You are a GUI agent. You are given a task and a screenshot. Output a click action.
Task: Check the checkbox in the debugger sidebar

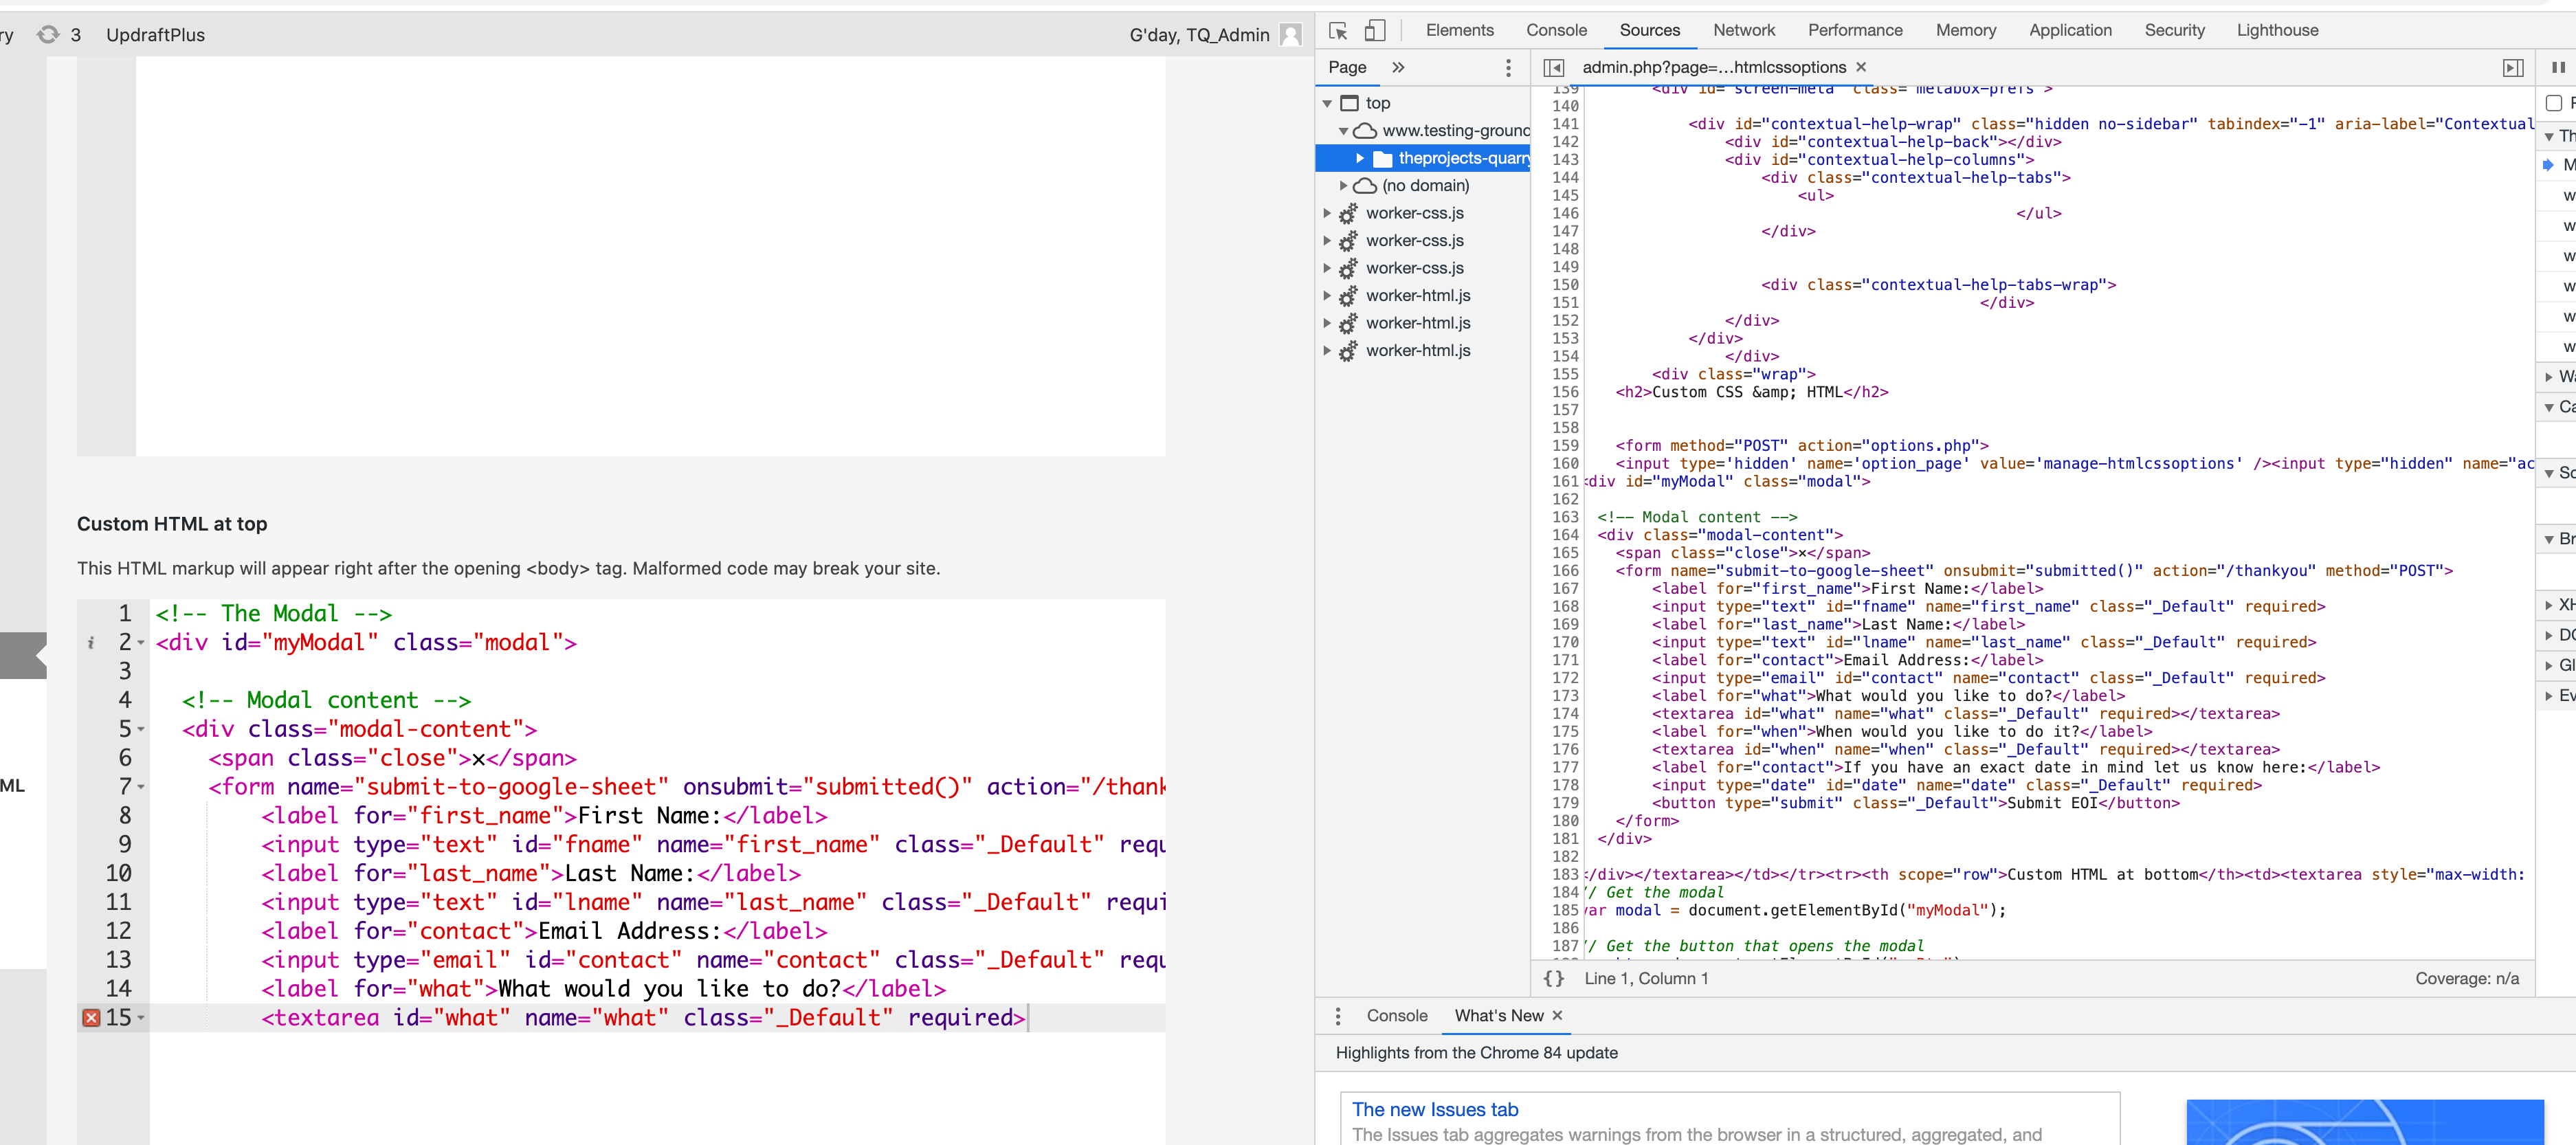coord(2554,103)
